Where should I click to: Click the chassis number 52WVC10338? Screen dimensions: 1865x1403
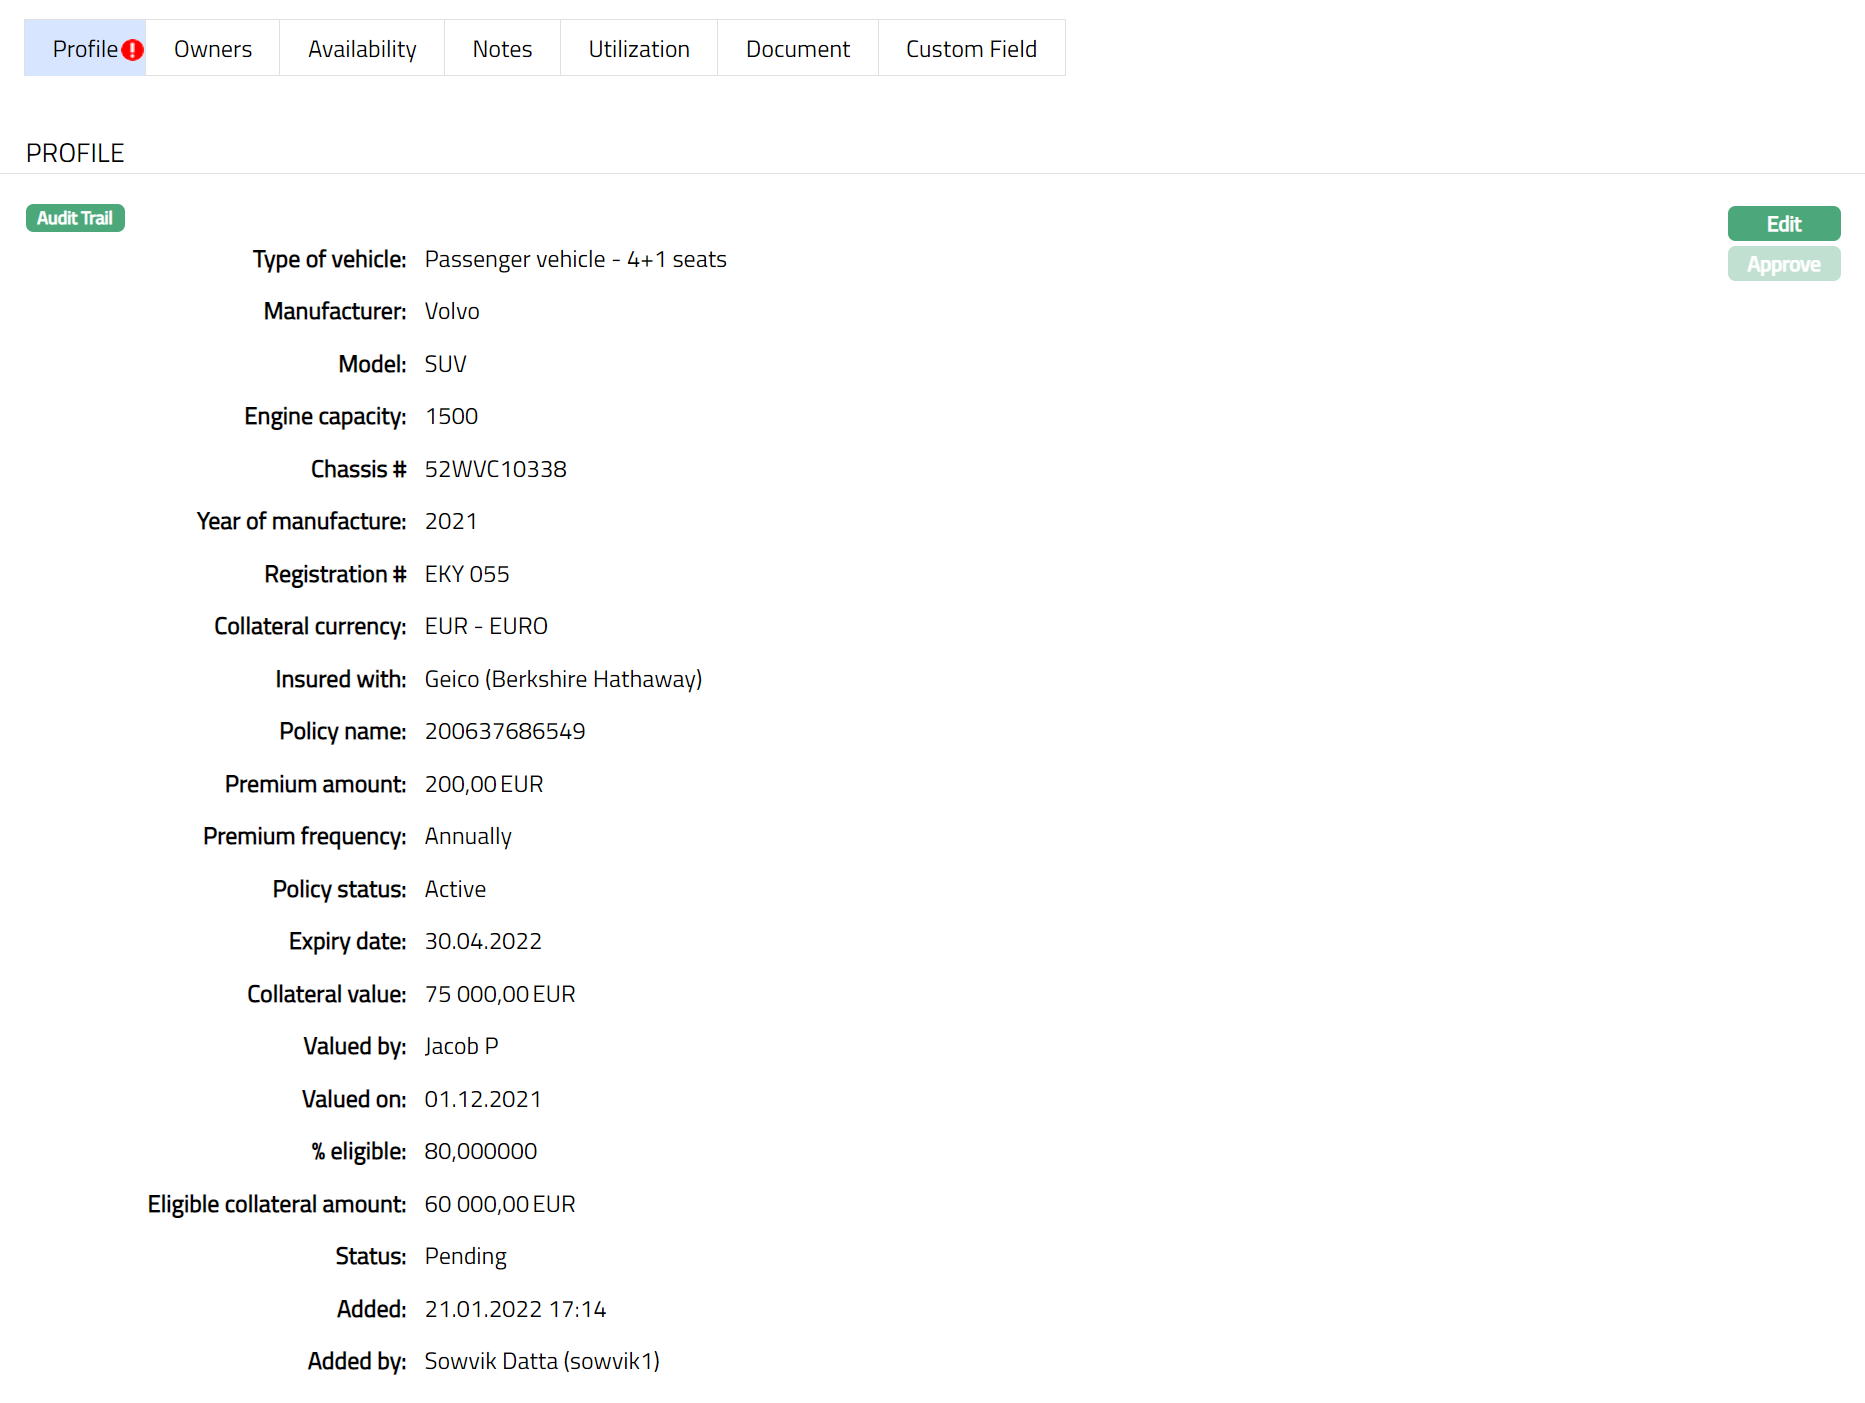[x=495, y=469]
